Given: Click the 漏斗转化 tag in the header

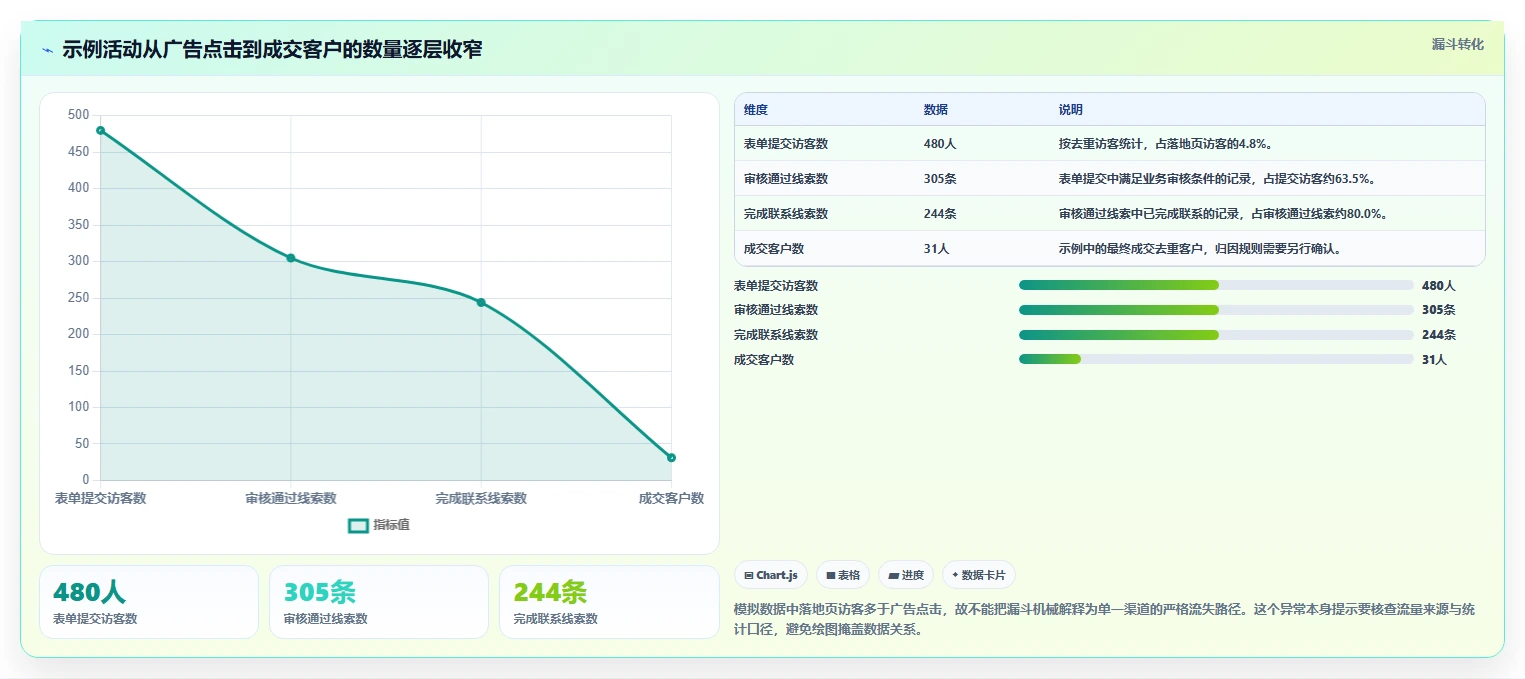Looking at the screenshot, I should click(x=1458, y=44).
